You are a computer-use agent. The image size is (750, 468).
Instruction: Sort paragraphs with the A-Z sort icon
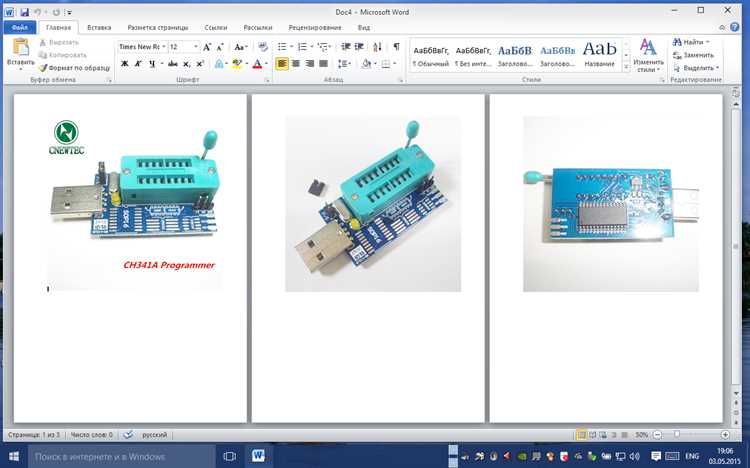point(377,47)
